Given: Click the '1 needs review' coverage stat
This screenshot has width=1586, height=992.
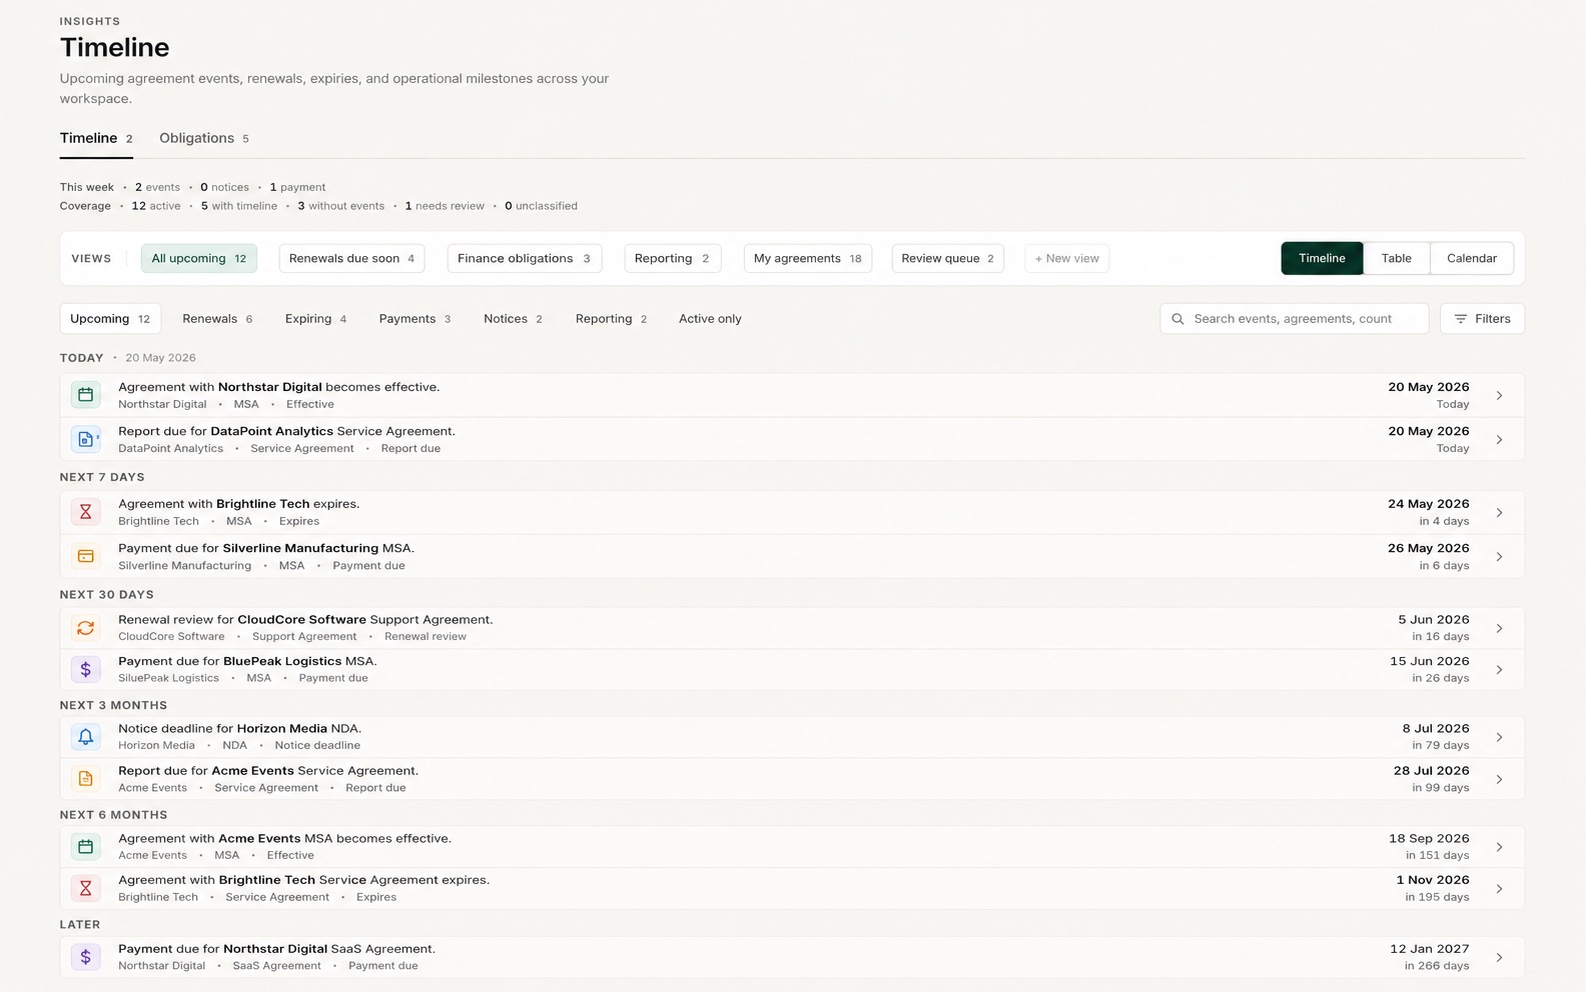Looking at the screenshot, I should pos(444,206).
